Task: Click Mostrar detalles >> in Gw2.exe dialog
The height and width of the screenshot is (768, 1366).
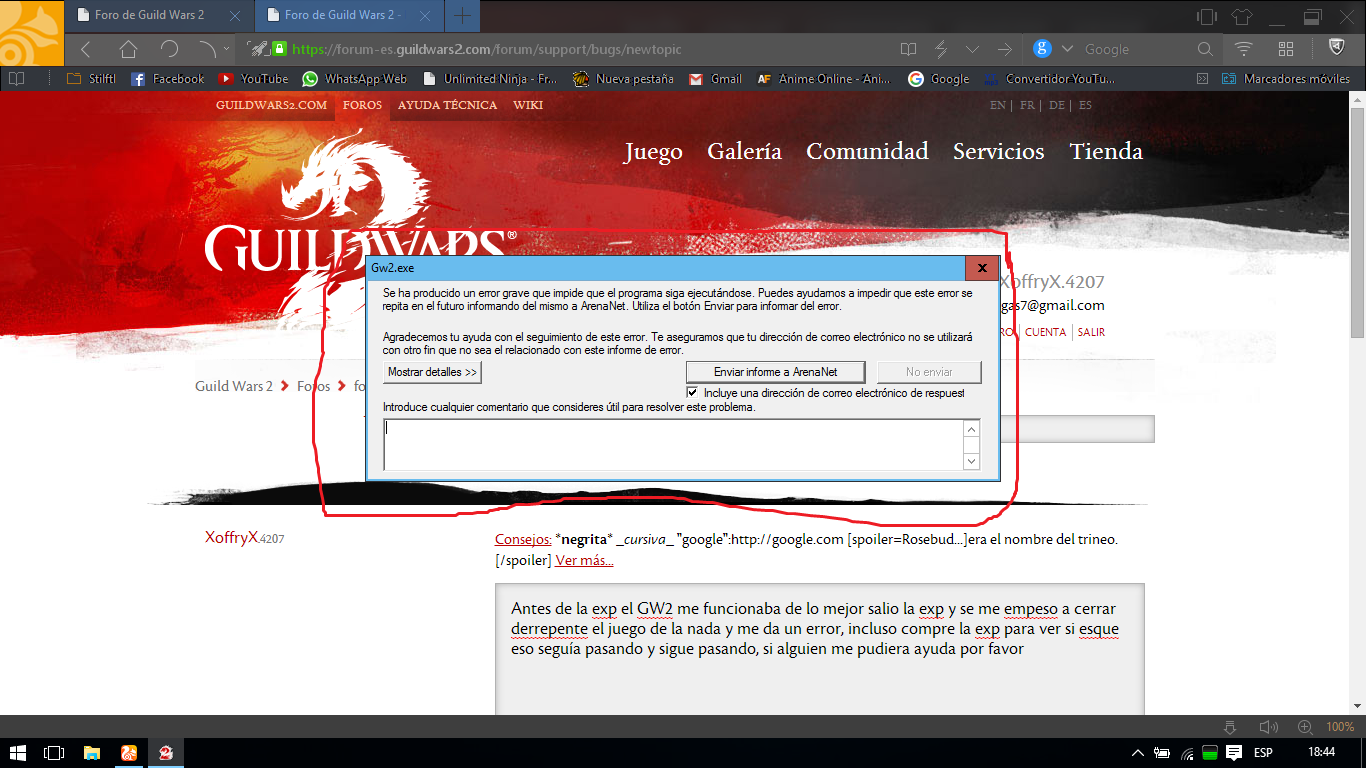Action: click(433, 372)
